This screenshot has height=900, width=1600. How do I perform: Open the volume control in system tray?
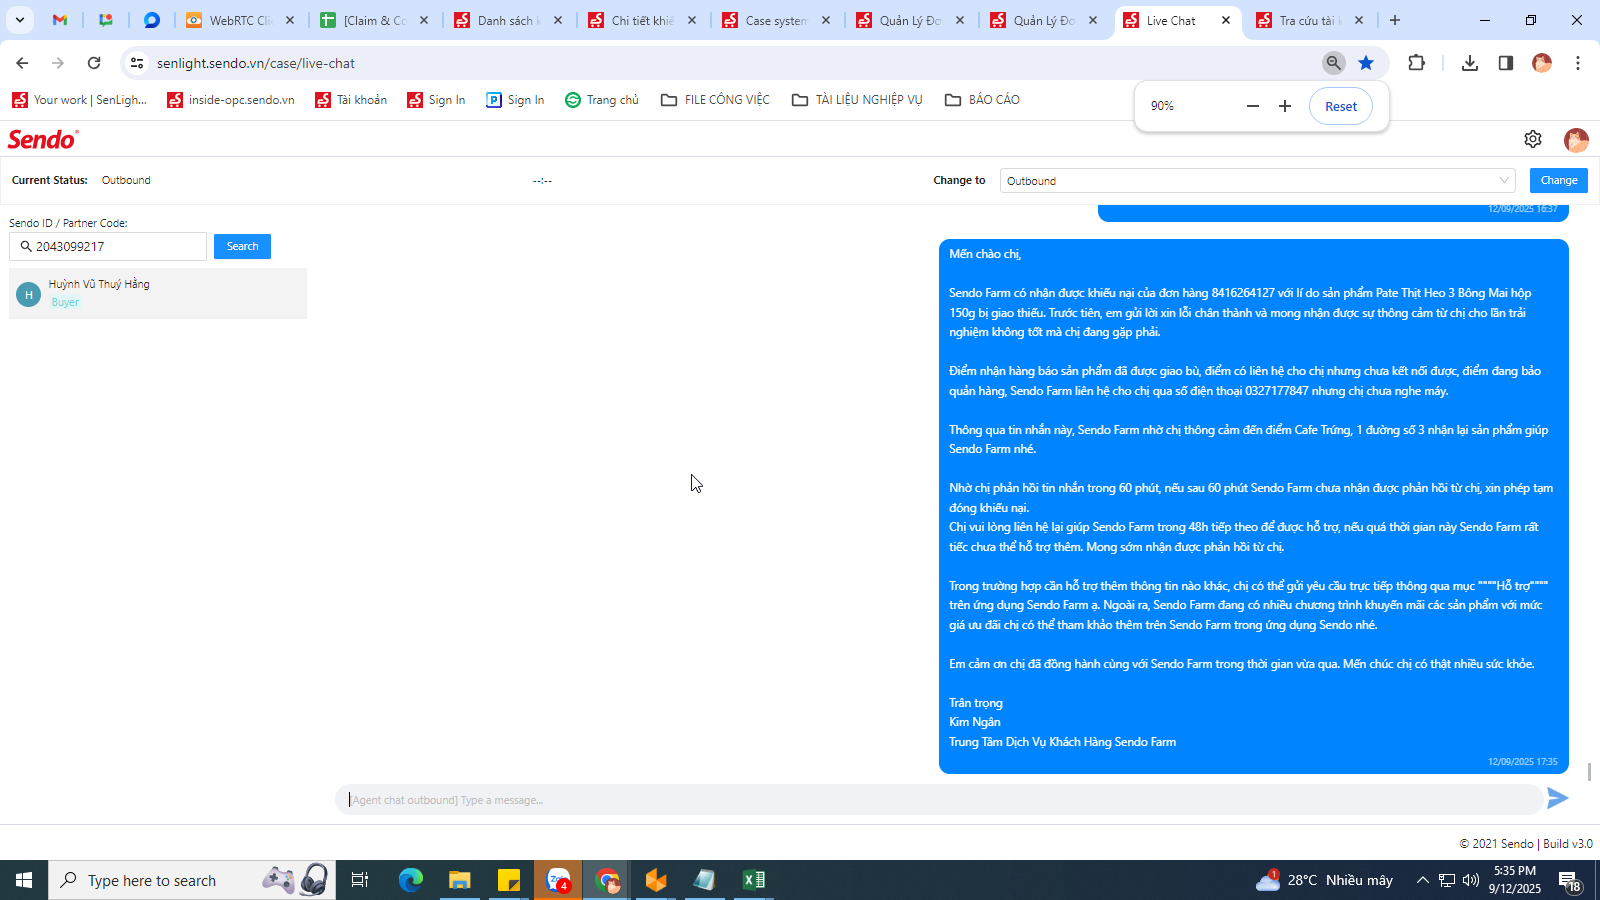point(1471,880)
